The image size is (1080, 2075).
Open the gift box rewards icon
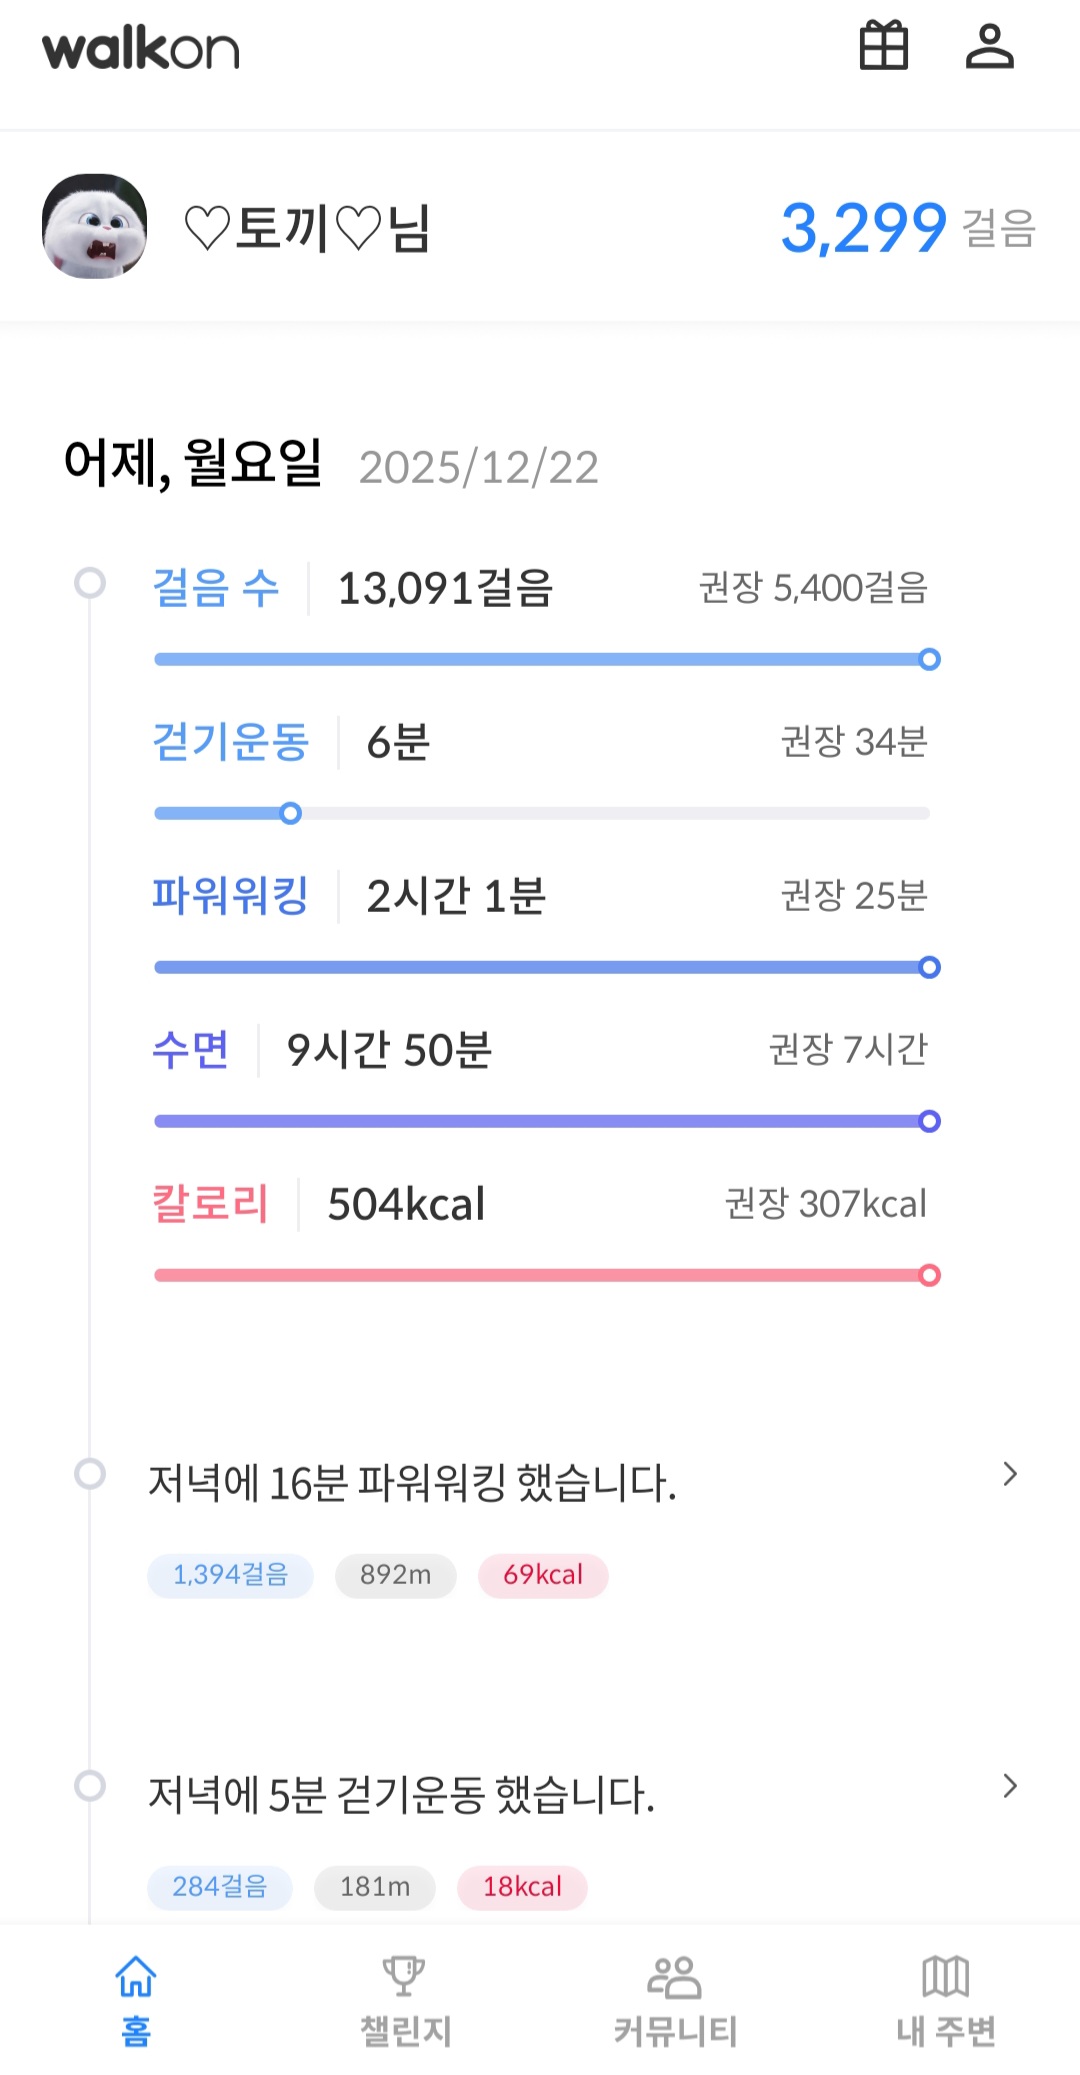pos(884,46)
